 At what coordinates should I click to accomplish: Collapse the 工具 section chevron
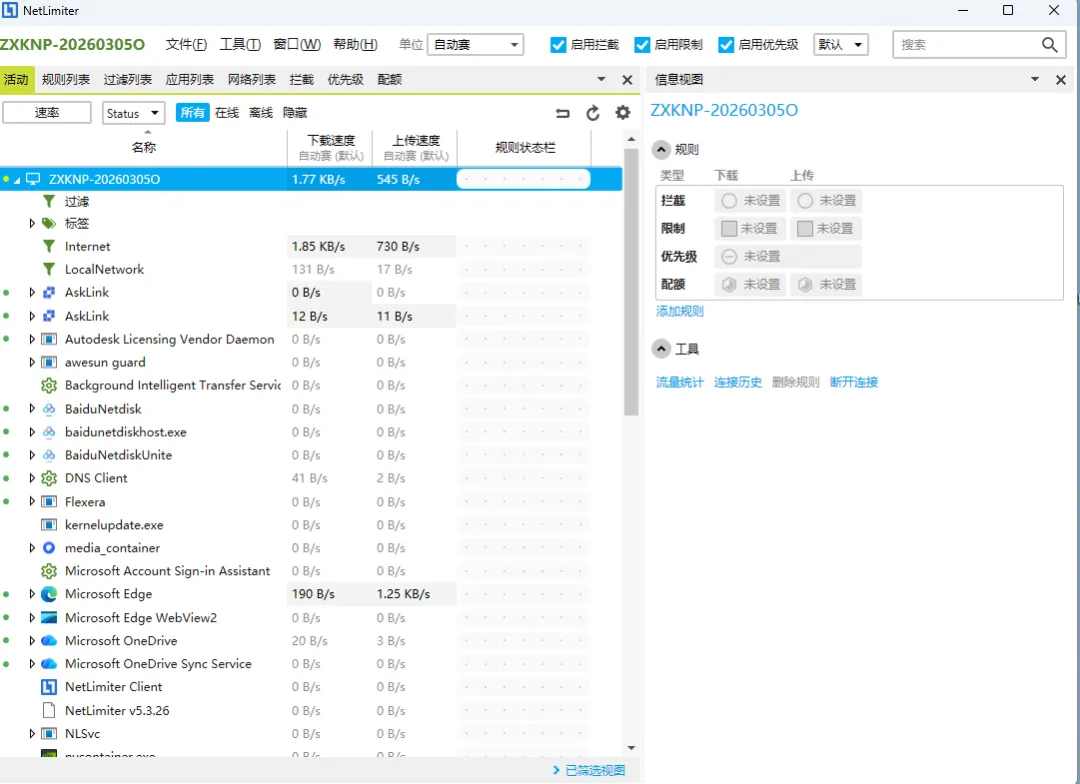pos(661,349)
